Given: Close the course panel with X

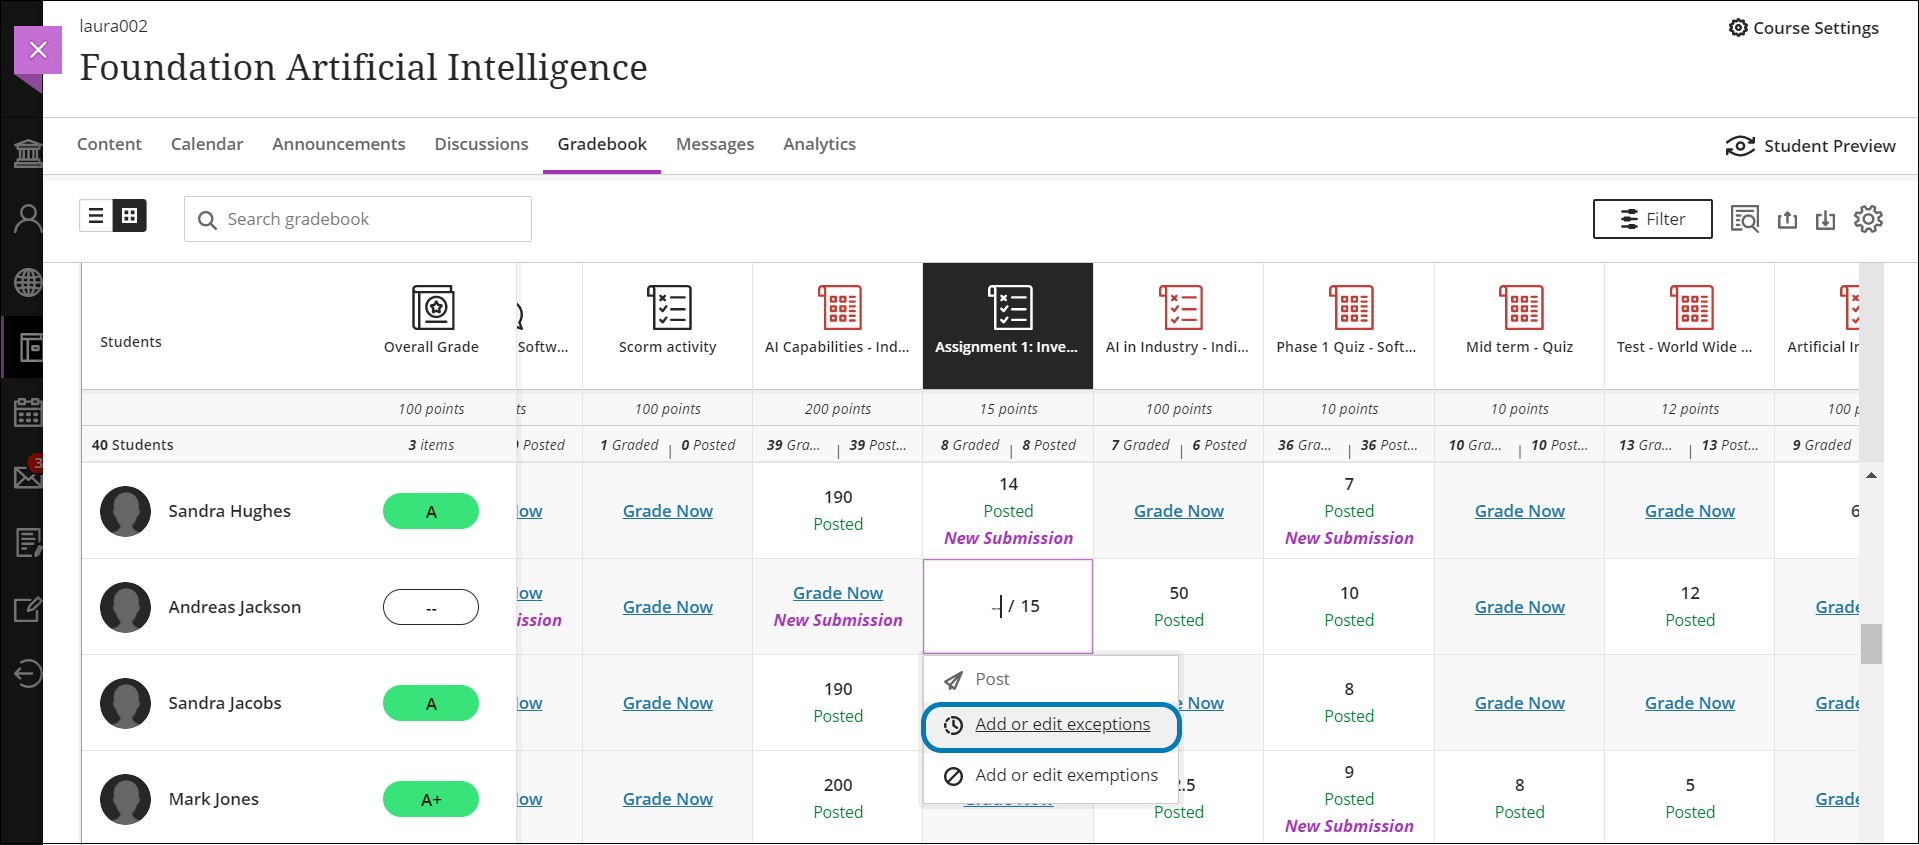Looking at the screenshot, I should [x=38, y=50].
